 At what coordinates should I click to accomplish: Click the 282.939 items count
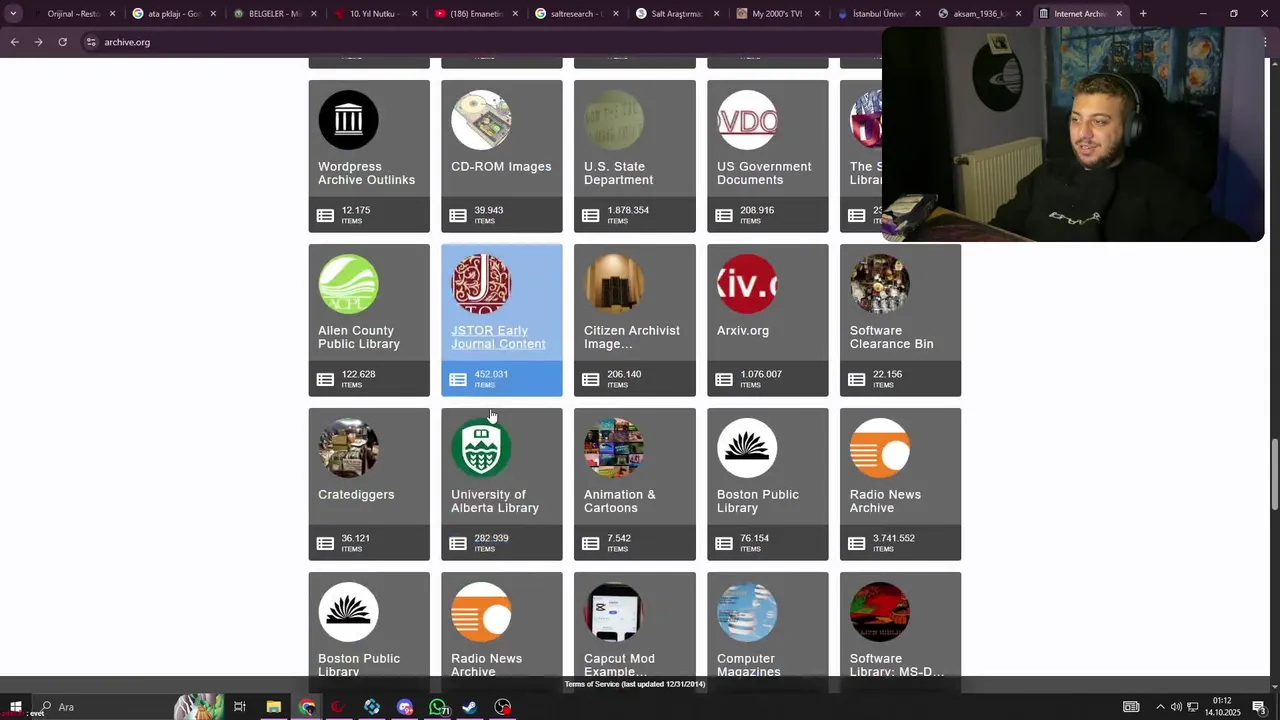pos(491,538)
